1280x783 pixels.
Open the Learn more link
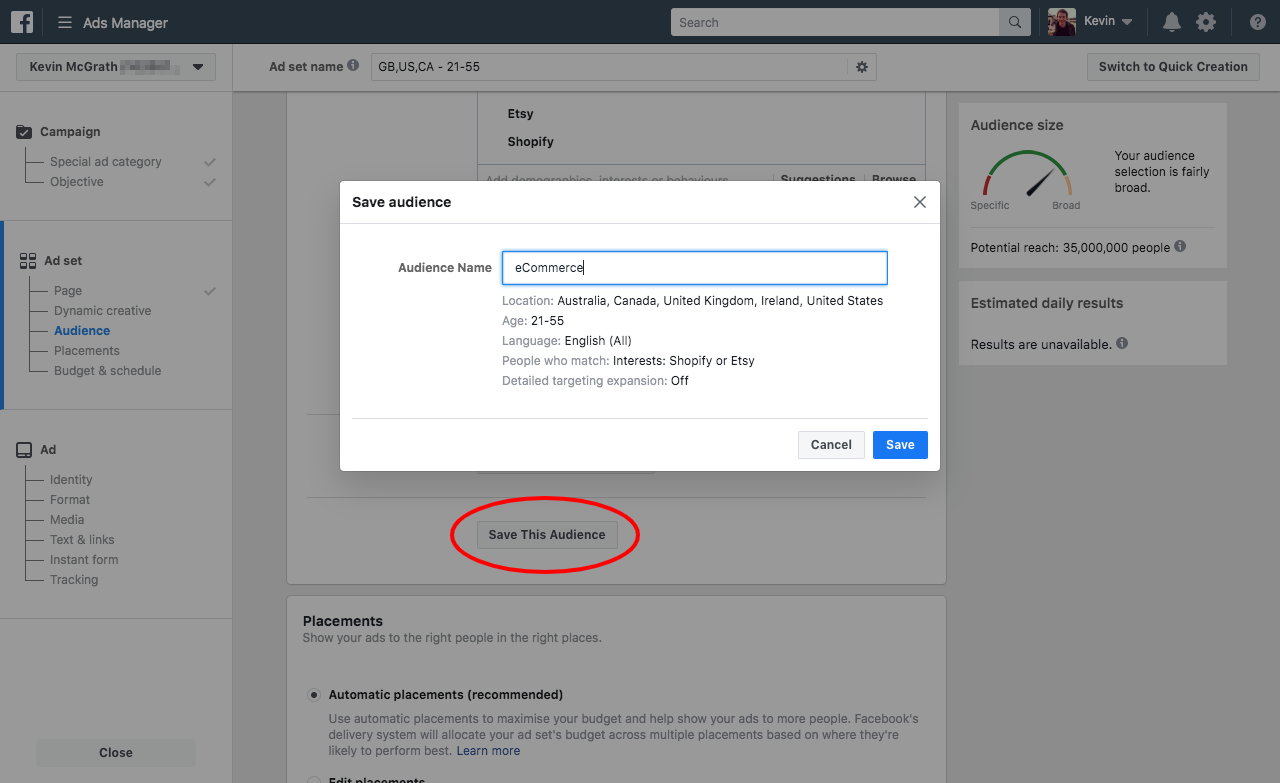[x=488, y=751]
